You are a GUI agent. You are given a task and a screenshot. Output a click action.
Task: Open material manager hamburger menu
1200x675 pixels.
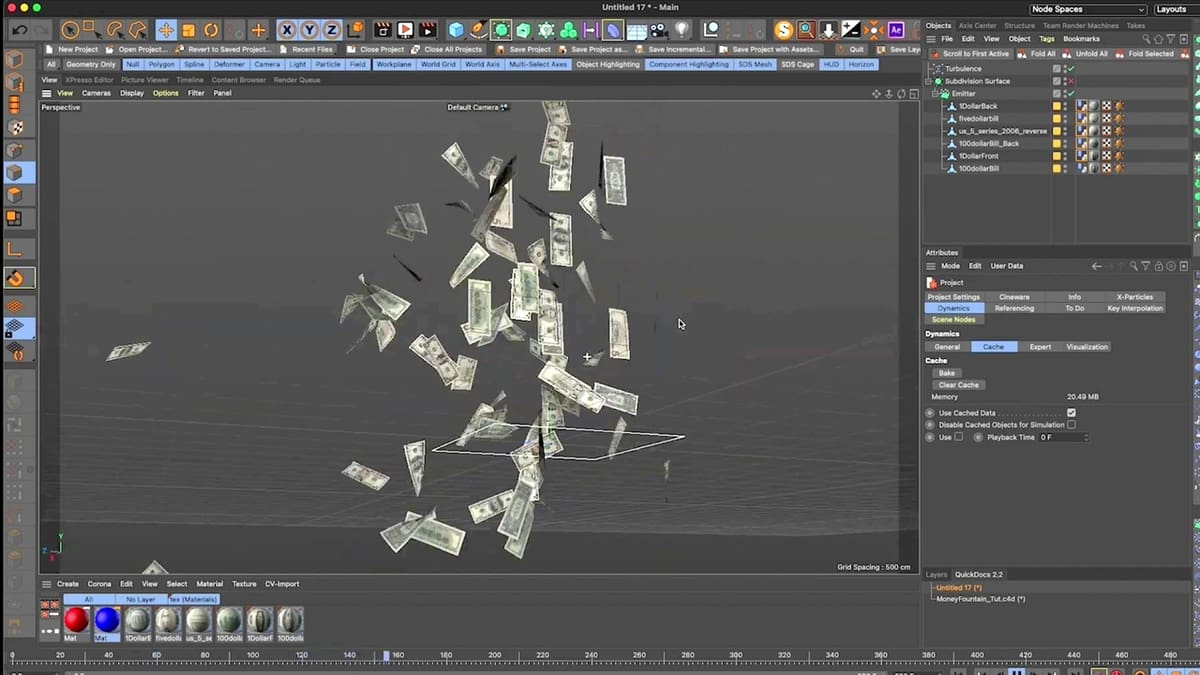46,584
